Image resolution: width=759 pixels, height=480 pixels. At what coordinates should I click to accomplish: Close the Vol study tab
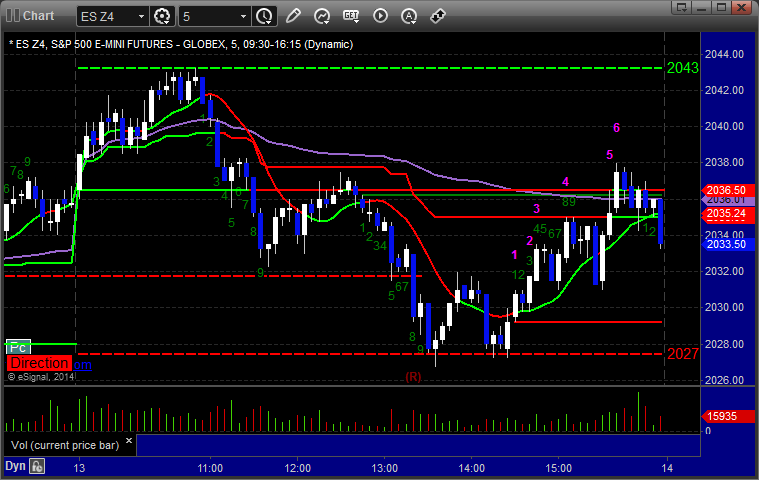[129, 441]
